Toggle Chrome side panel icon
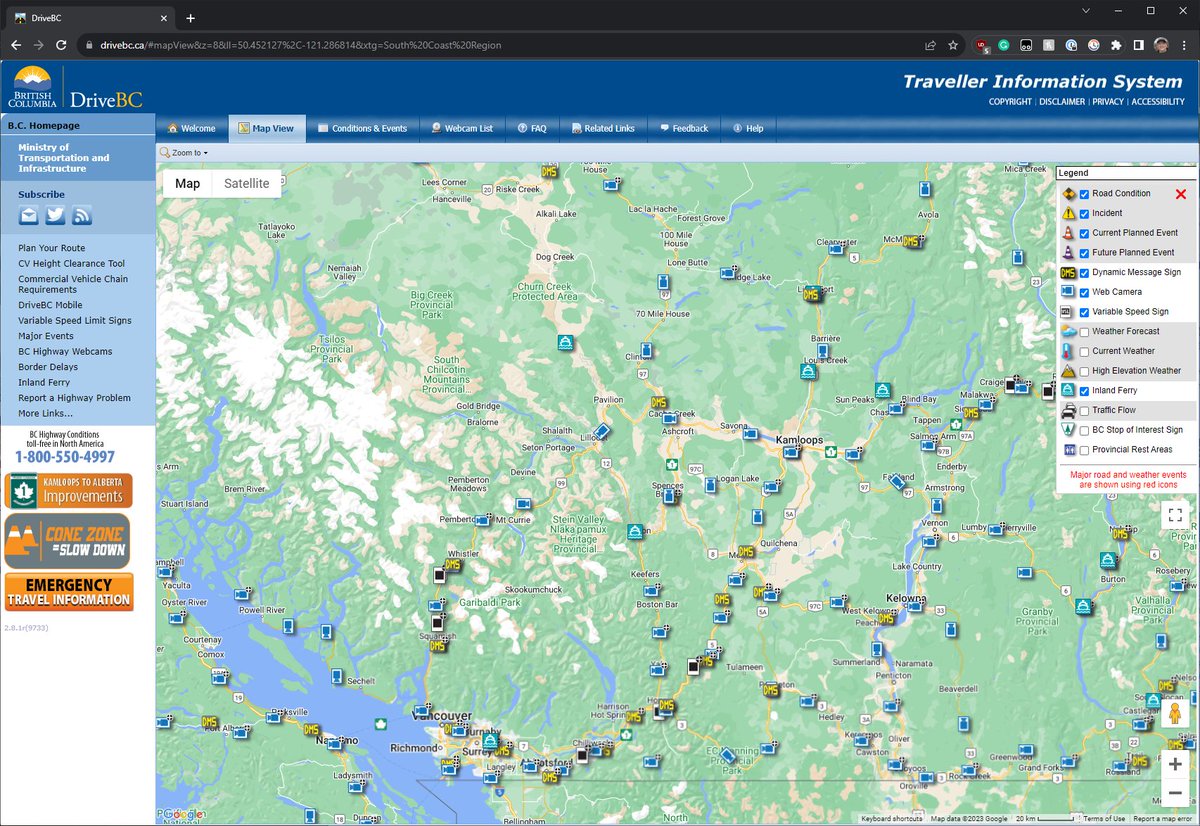Screen dimensions: 1200x826 1138,45
